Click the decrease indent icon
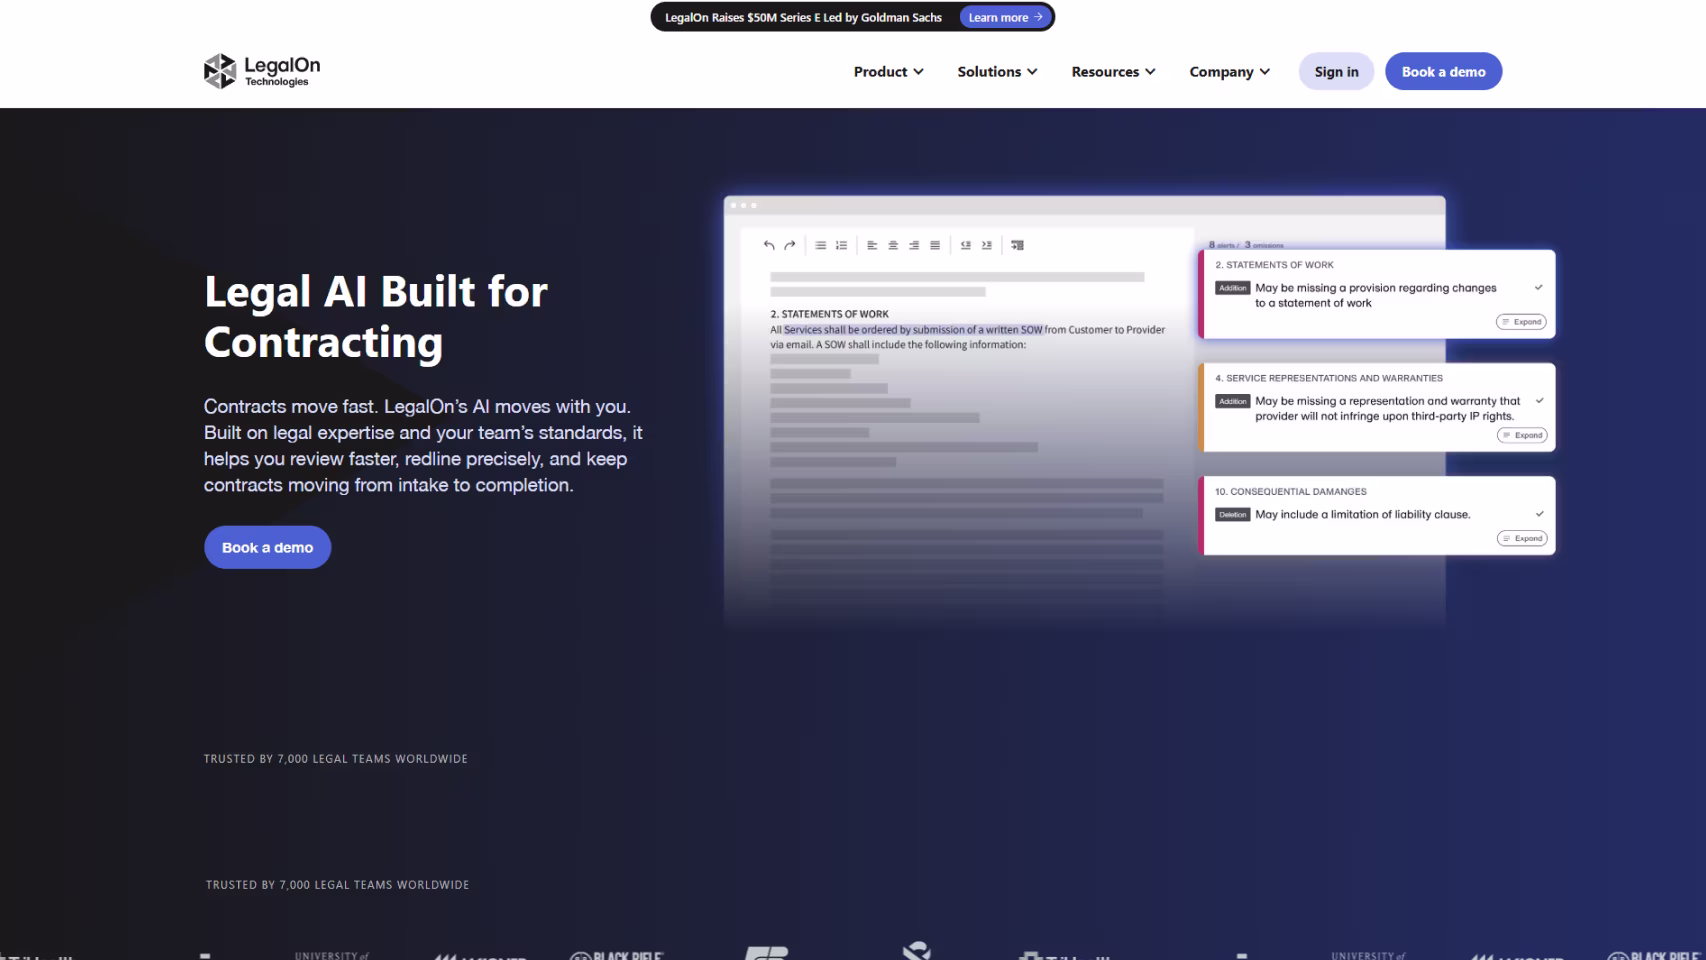1706x960 pixels. 966,245
